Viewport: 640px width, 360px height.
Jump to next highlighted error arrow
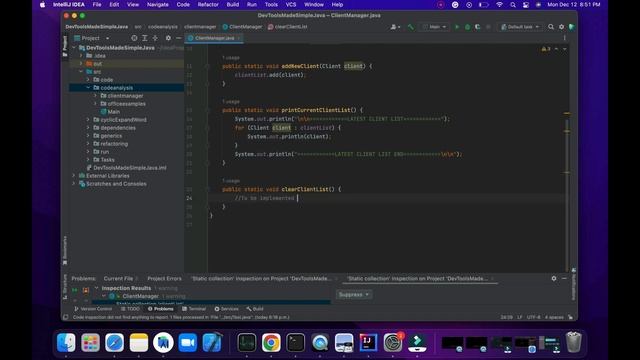(x=564, y=49)
